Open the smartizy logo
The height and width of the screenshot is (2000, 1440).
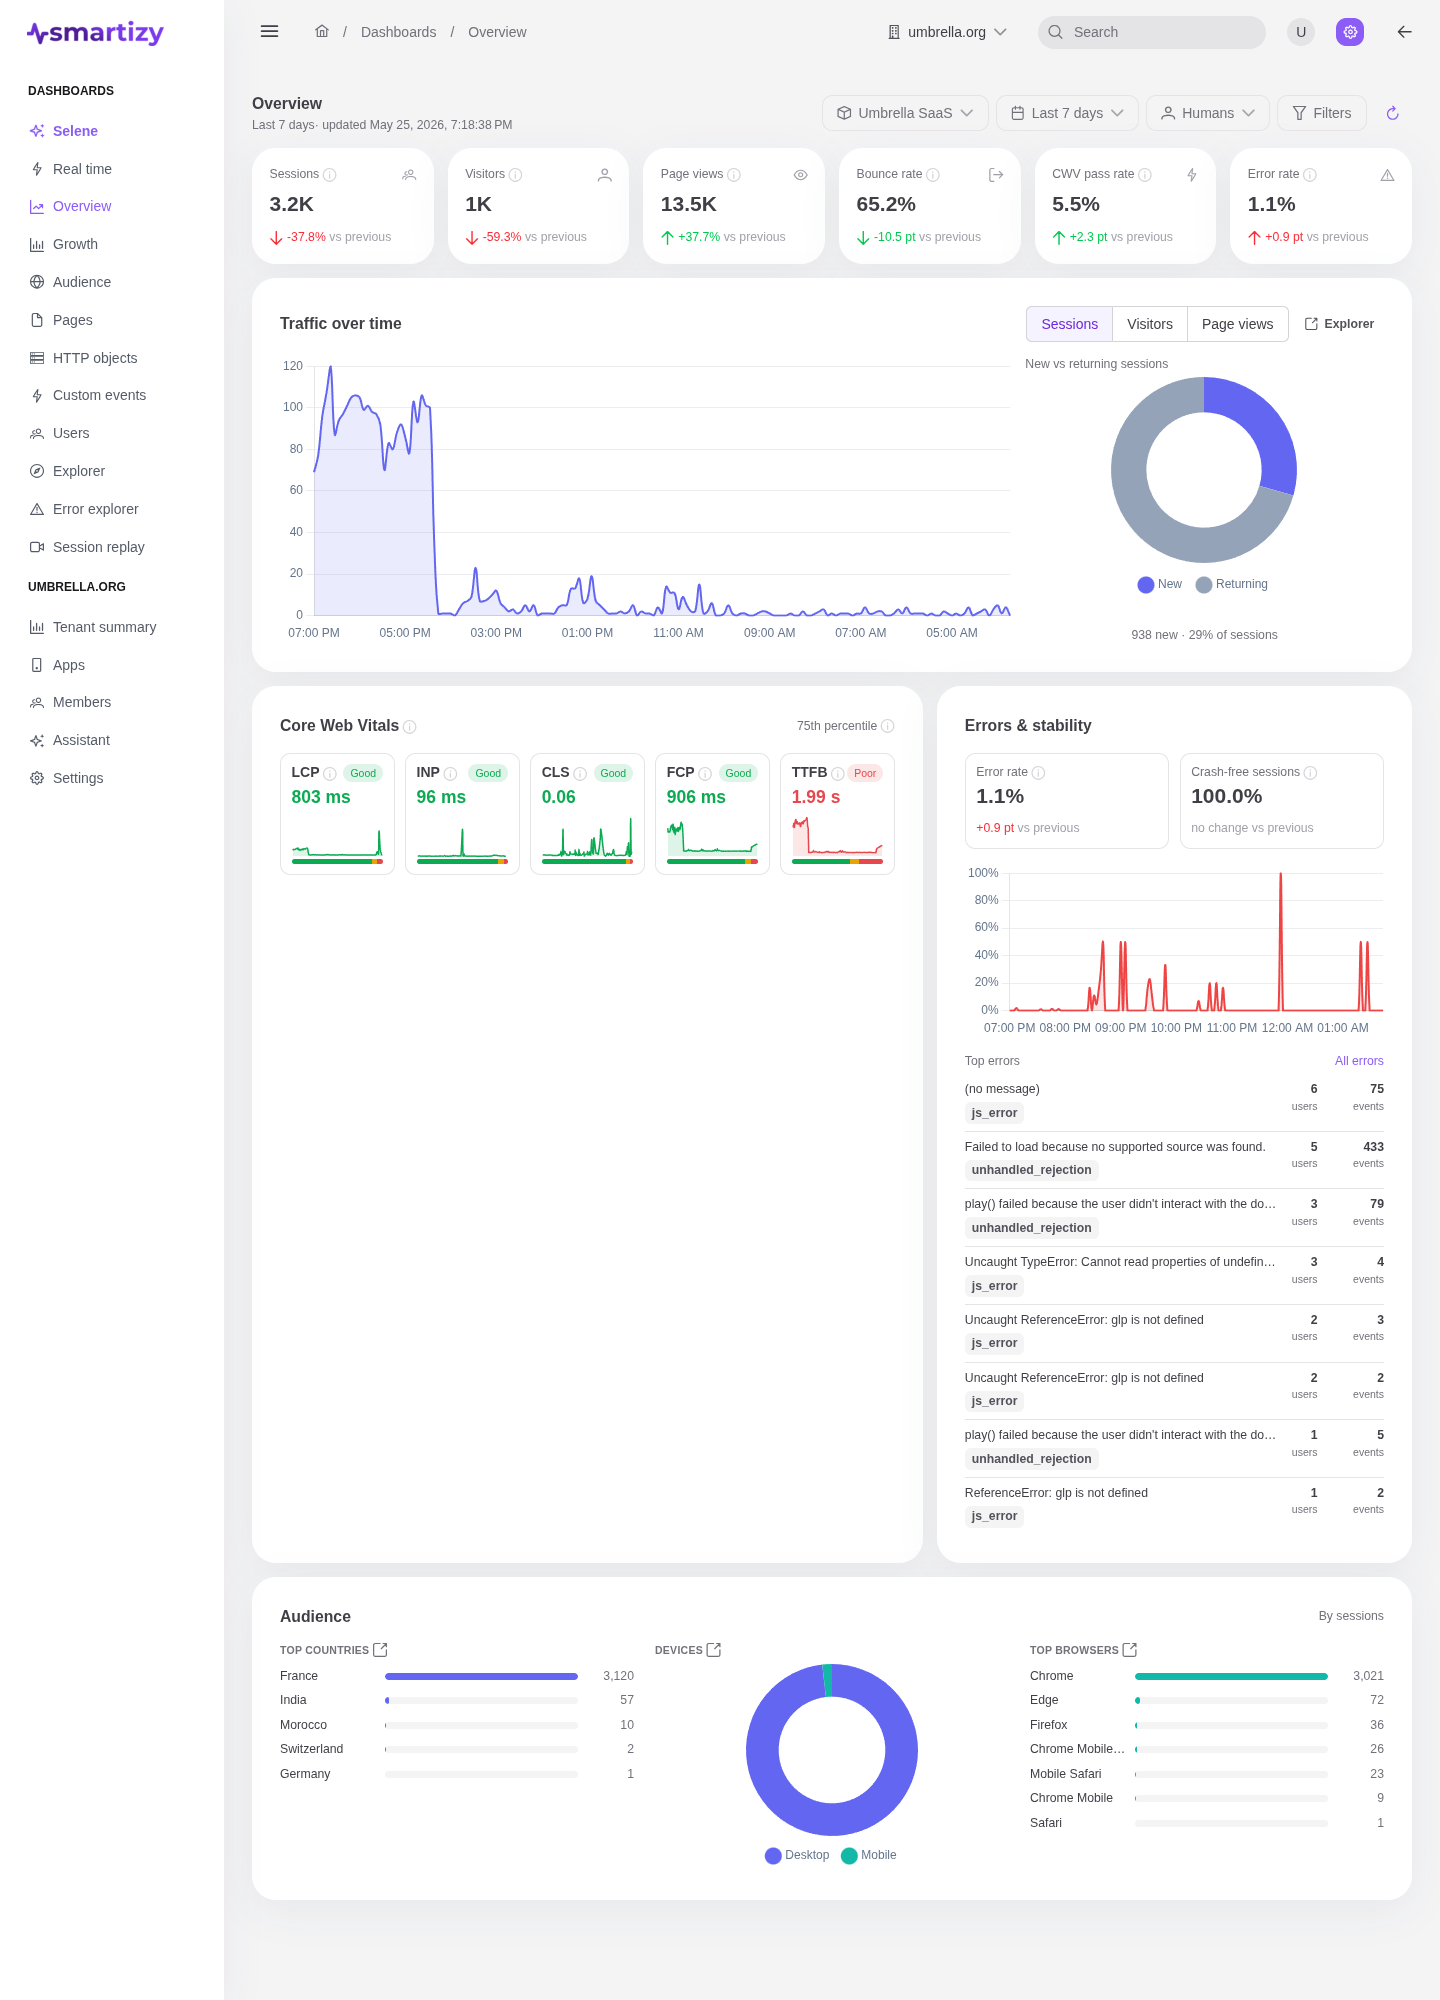pos(95,33)
